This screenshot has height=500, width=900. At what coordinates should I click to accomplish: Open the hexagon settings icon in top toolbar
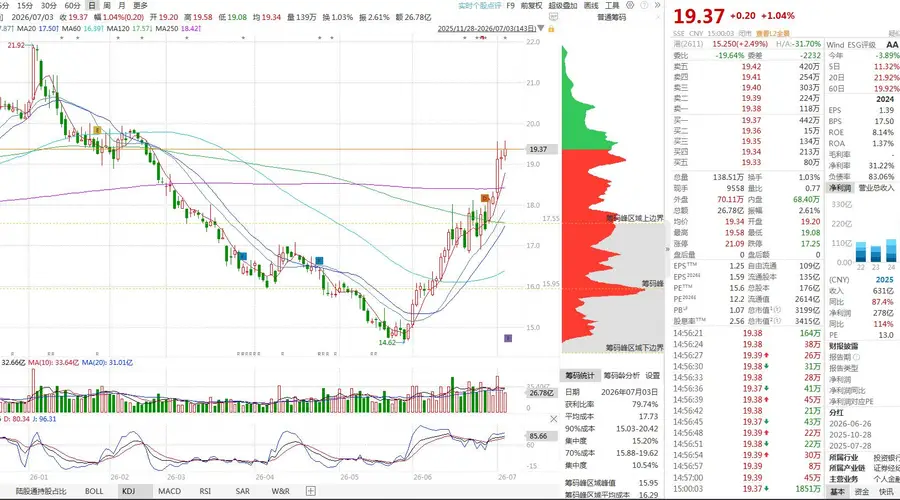tap(630, 5)
